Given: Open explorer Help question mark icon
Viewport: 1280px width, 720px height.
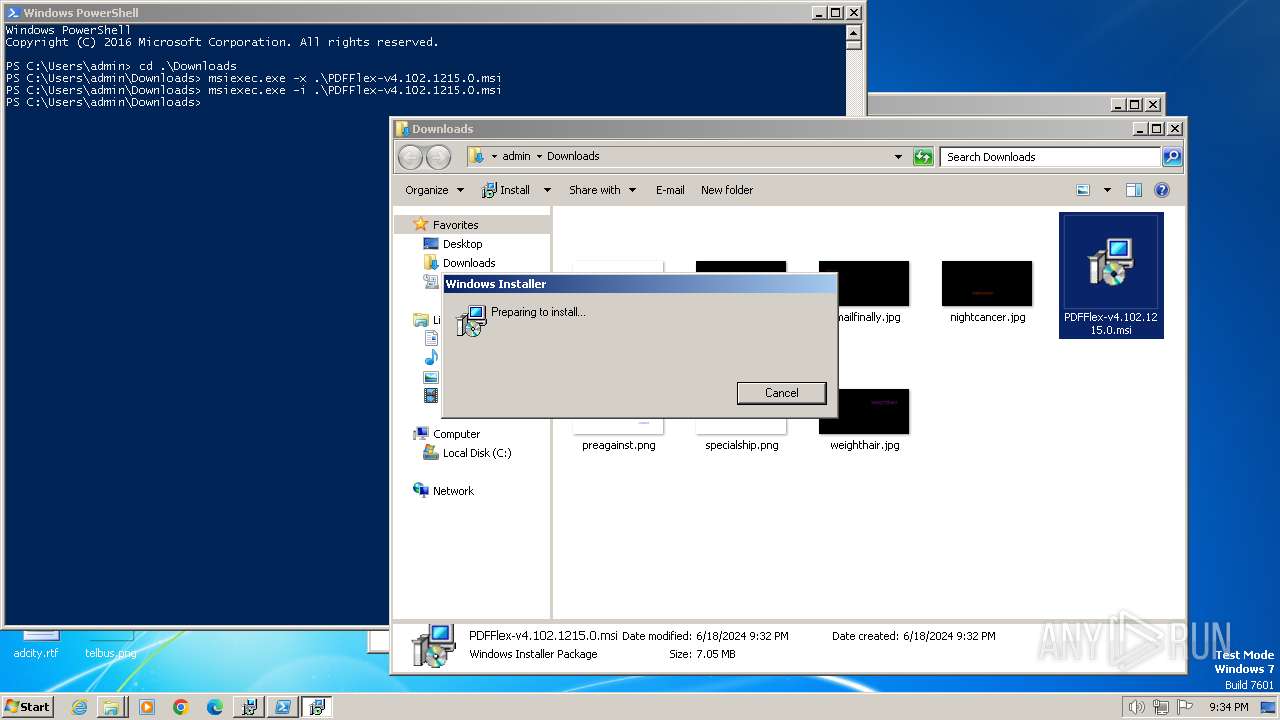Looking at the screenshot, I should (x=1162, y=190).
